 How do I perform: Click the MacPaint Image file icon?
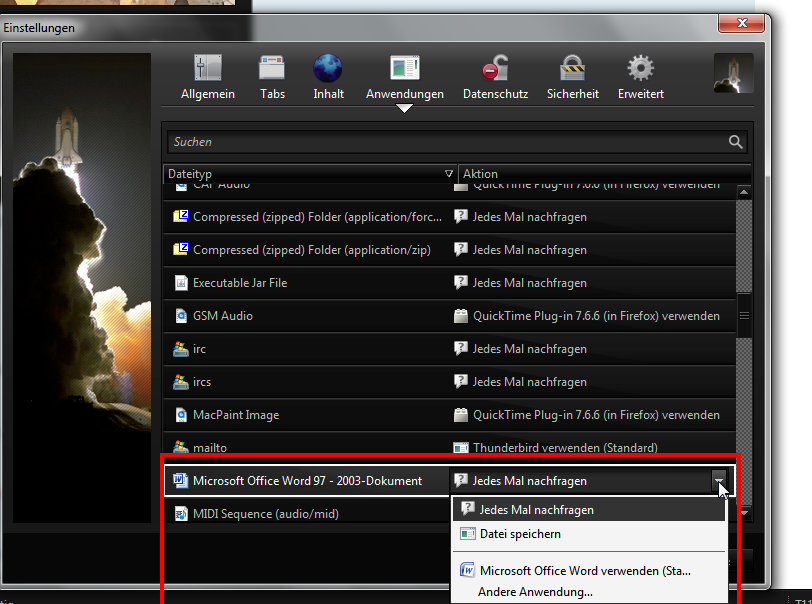coord(181,415)
